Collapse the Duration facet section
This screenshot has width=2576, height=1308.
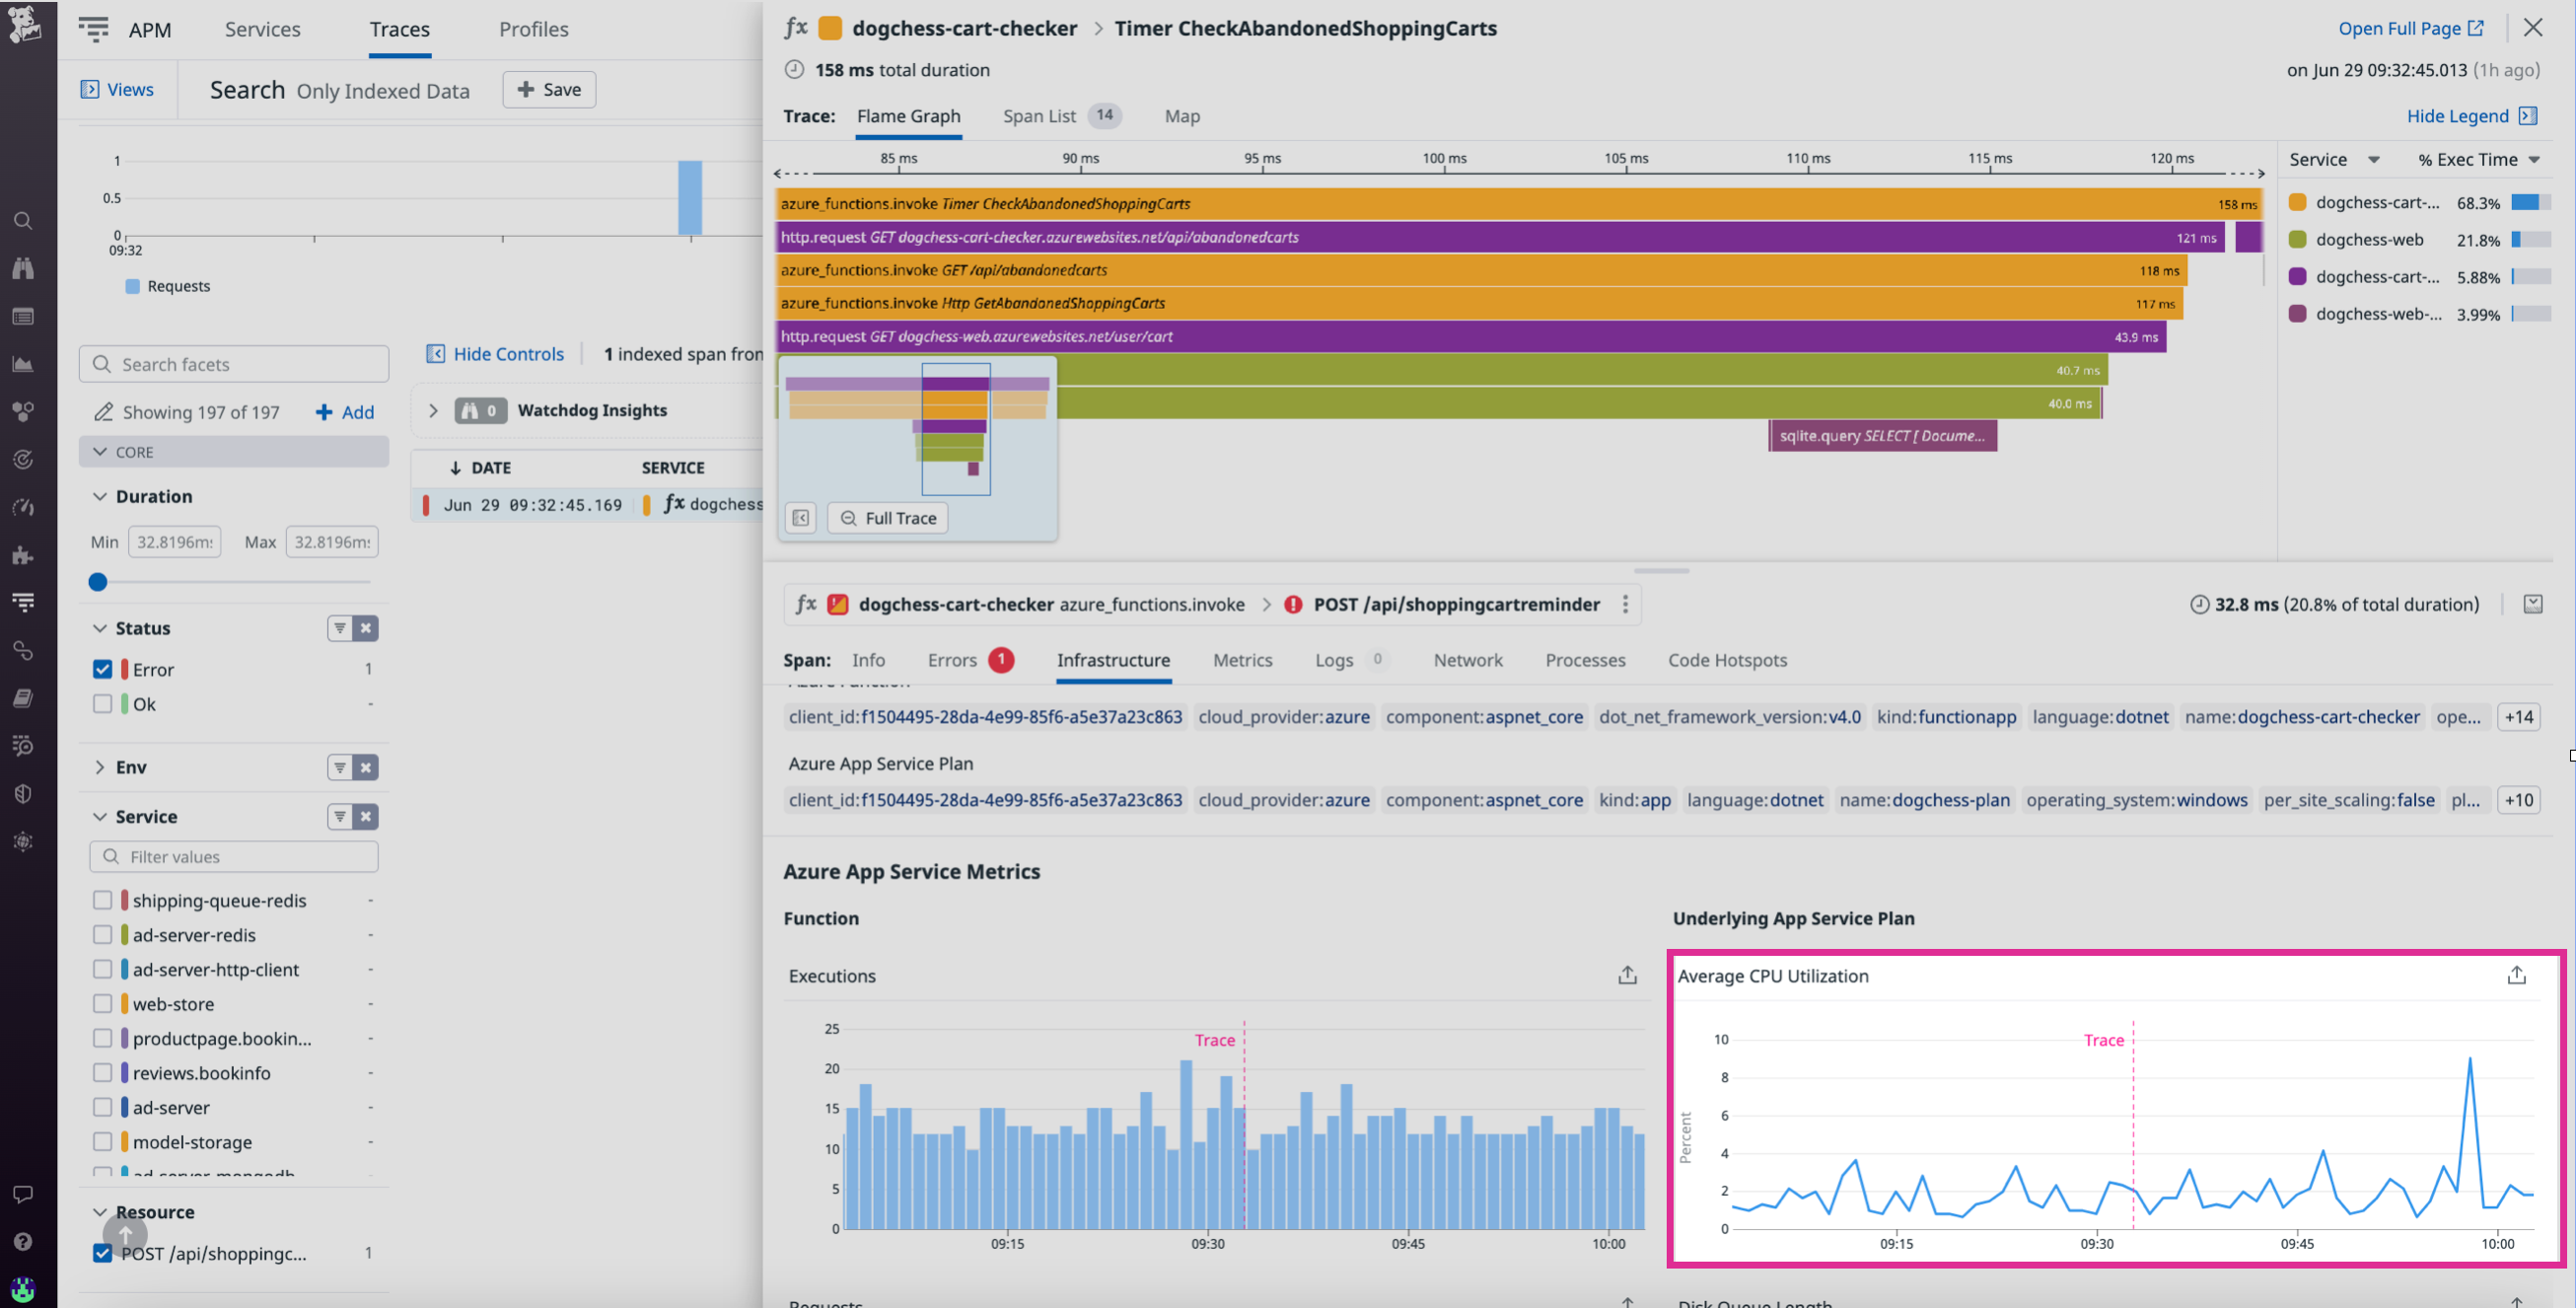coord(99,496)
